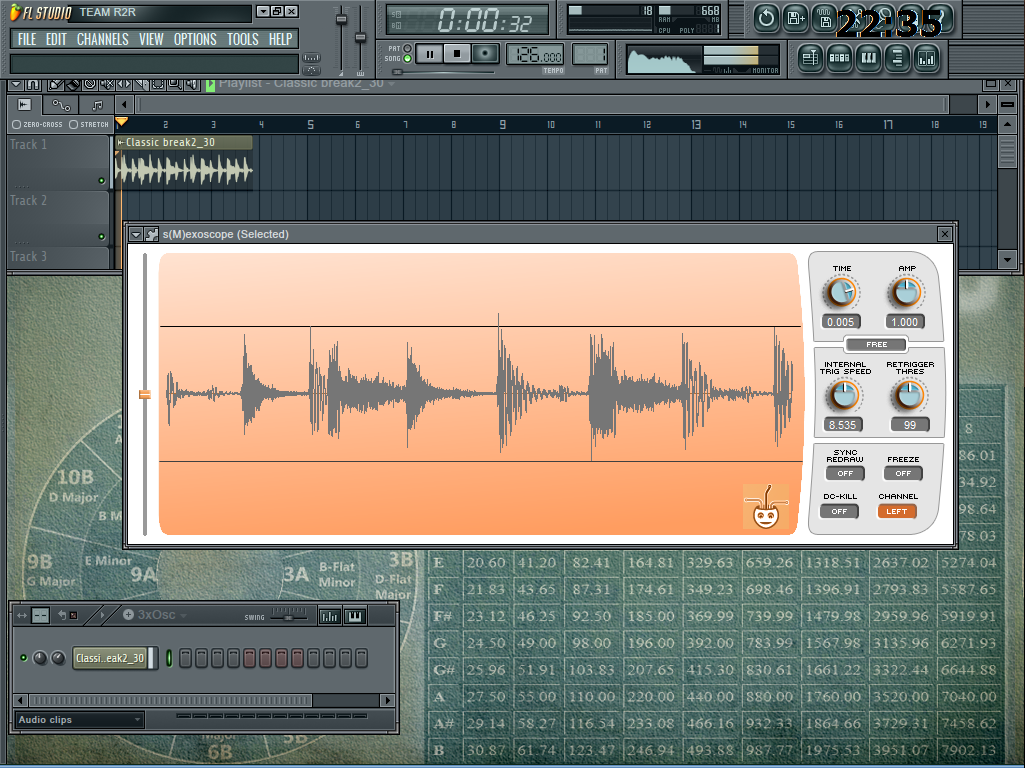This screenshot has height=768, width=1025.
Task: Click the undo history circular arrow icon
Action: point(766,18)
